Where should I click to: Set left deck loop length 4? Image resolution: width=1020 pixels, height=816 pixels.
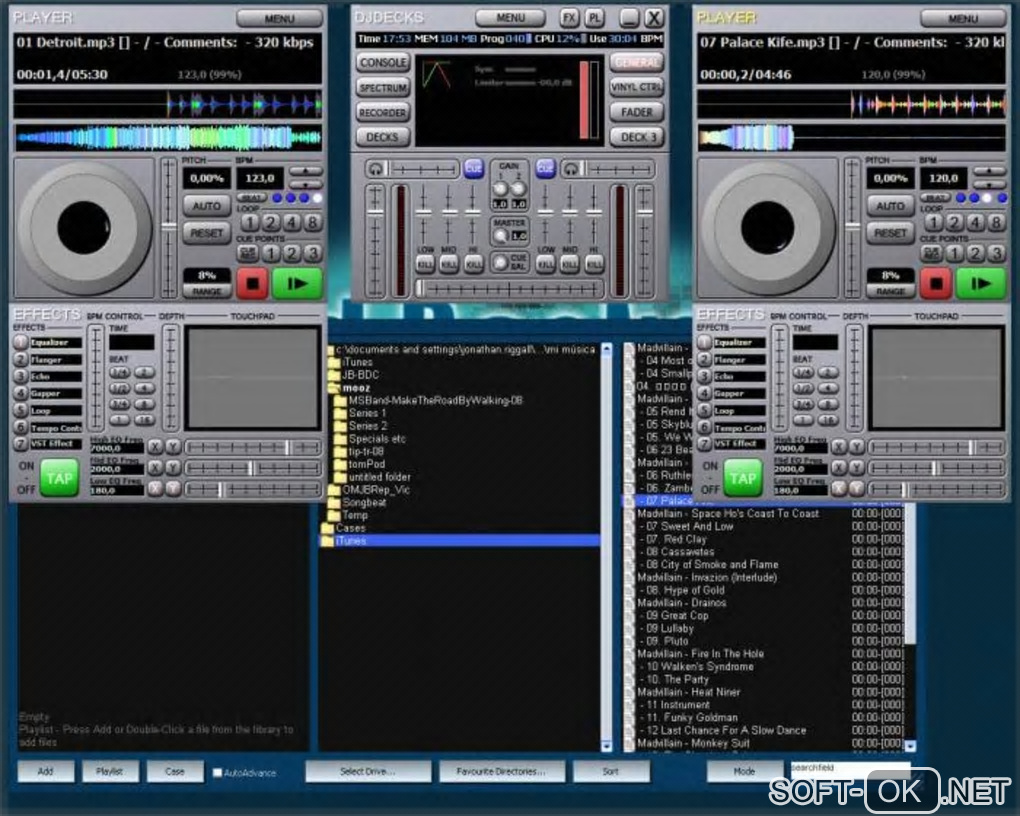click(x=292, y=223)
